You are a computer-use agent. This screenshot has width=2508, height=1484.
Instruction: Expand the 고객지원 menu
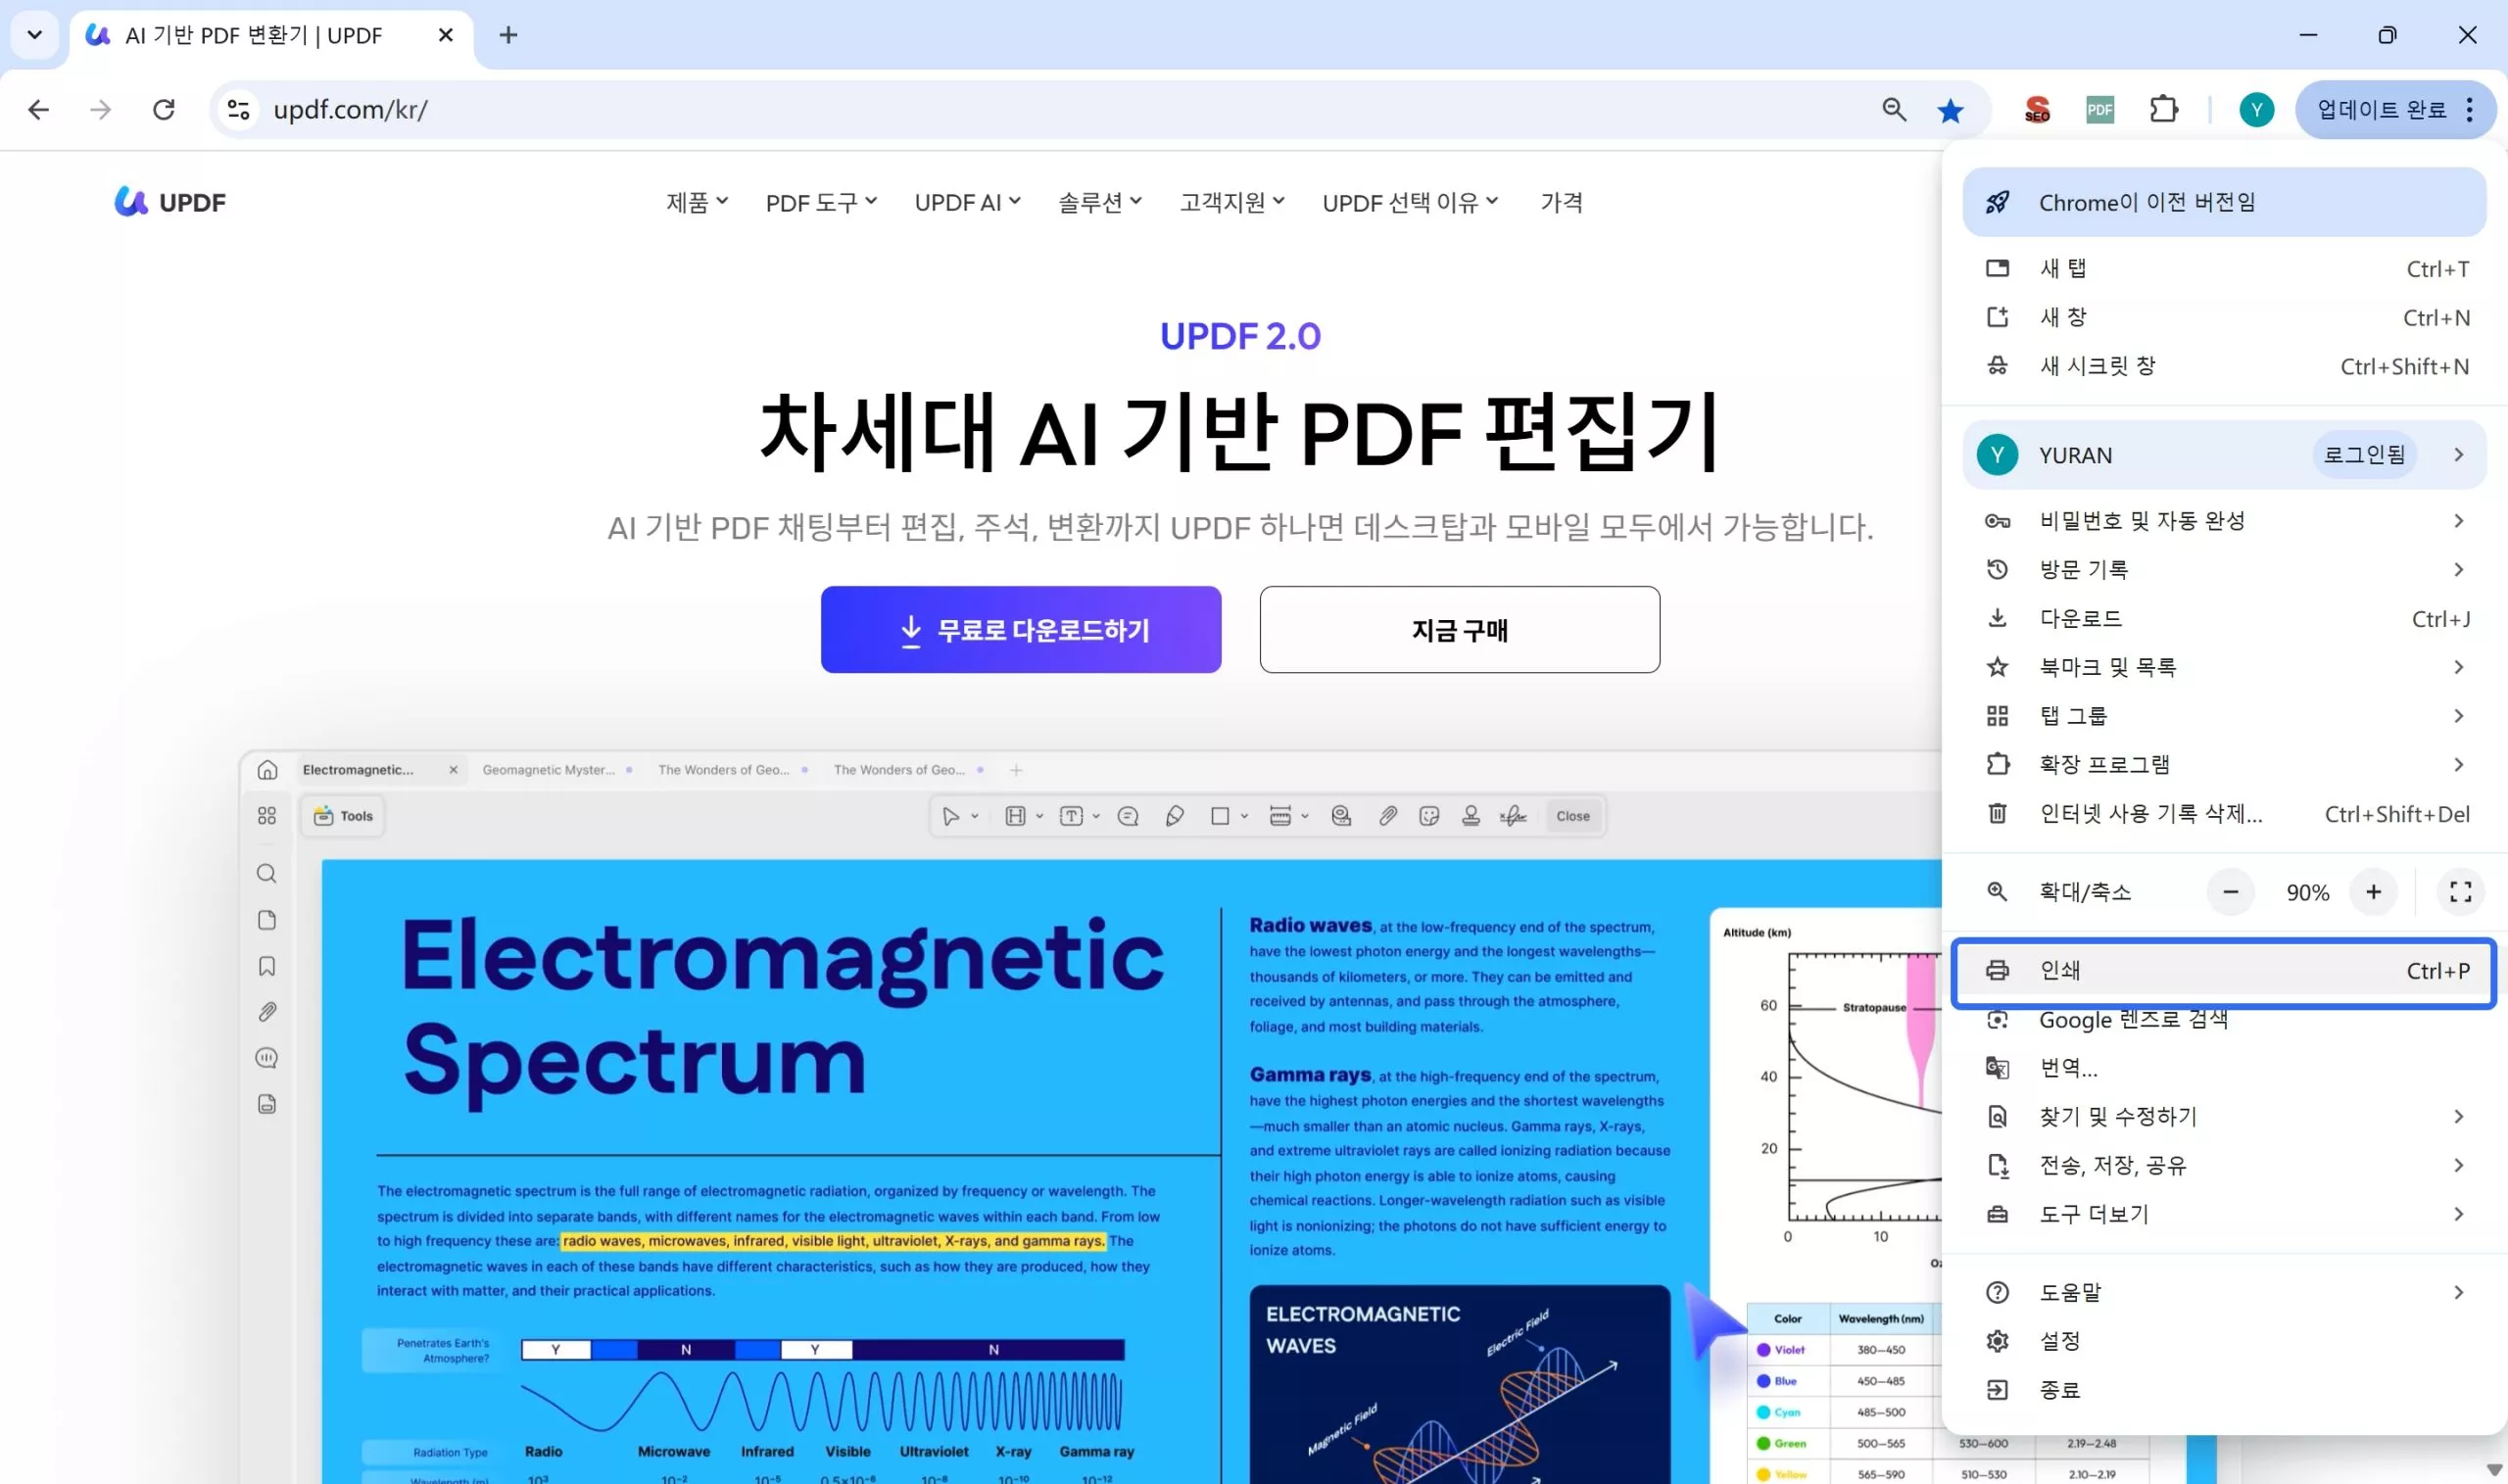point(1232,202)
